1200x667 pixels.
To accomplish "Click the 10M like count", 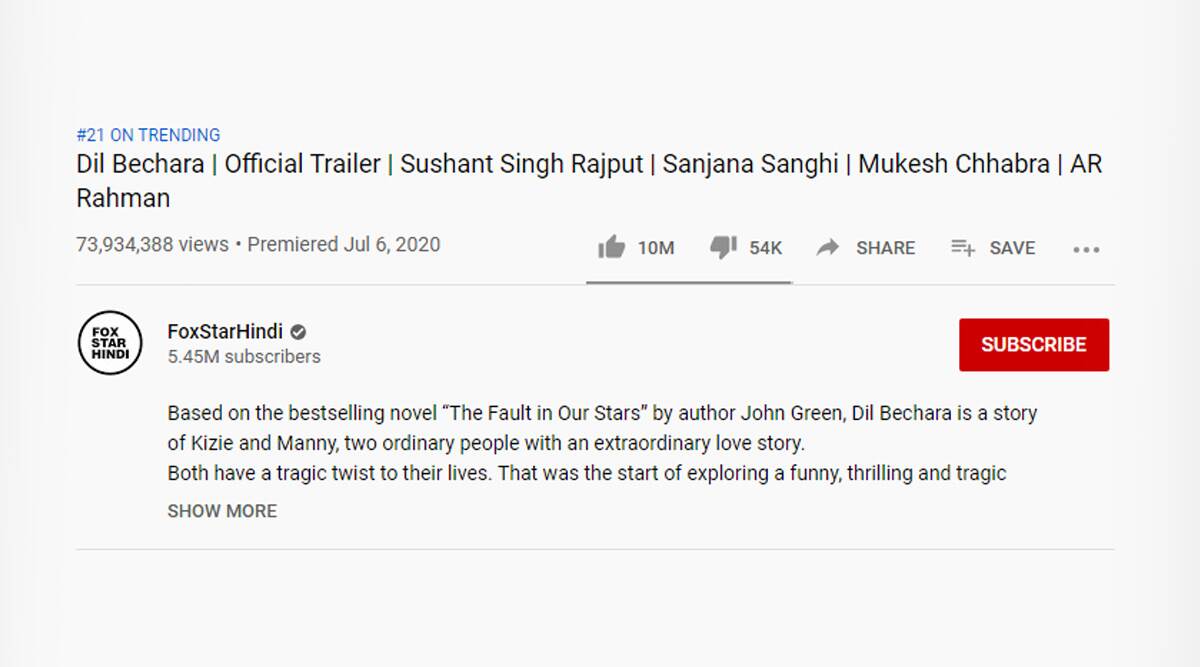I will (656, 248).
